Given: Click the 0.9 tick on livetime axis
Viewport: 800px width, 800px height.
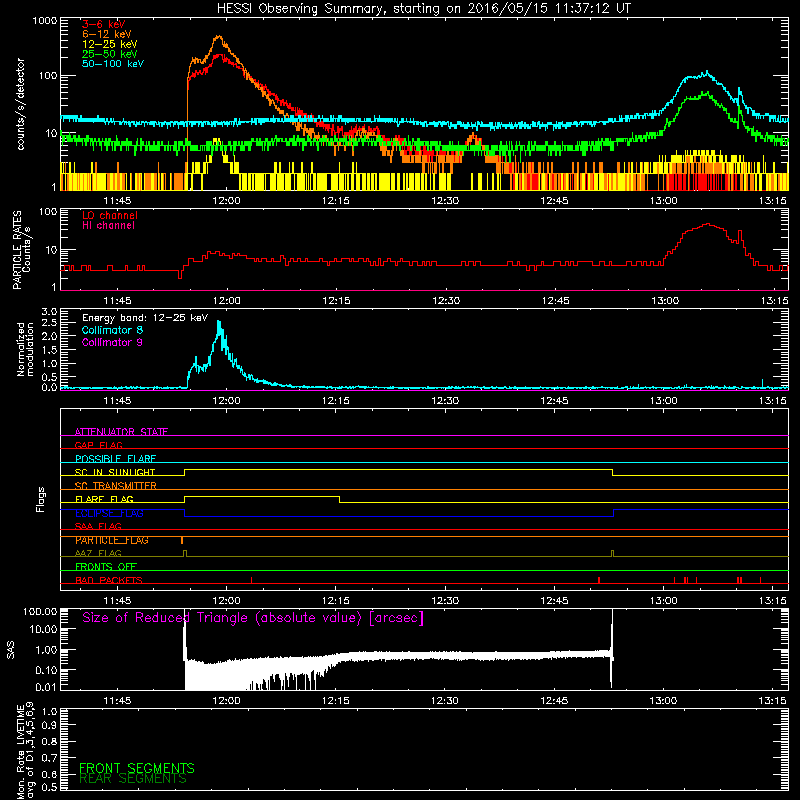Looking at the screenshot, I should tap(49, 725).
